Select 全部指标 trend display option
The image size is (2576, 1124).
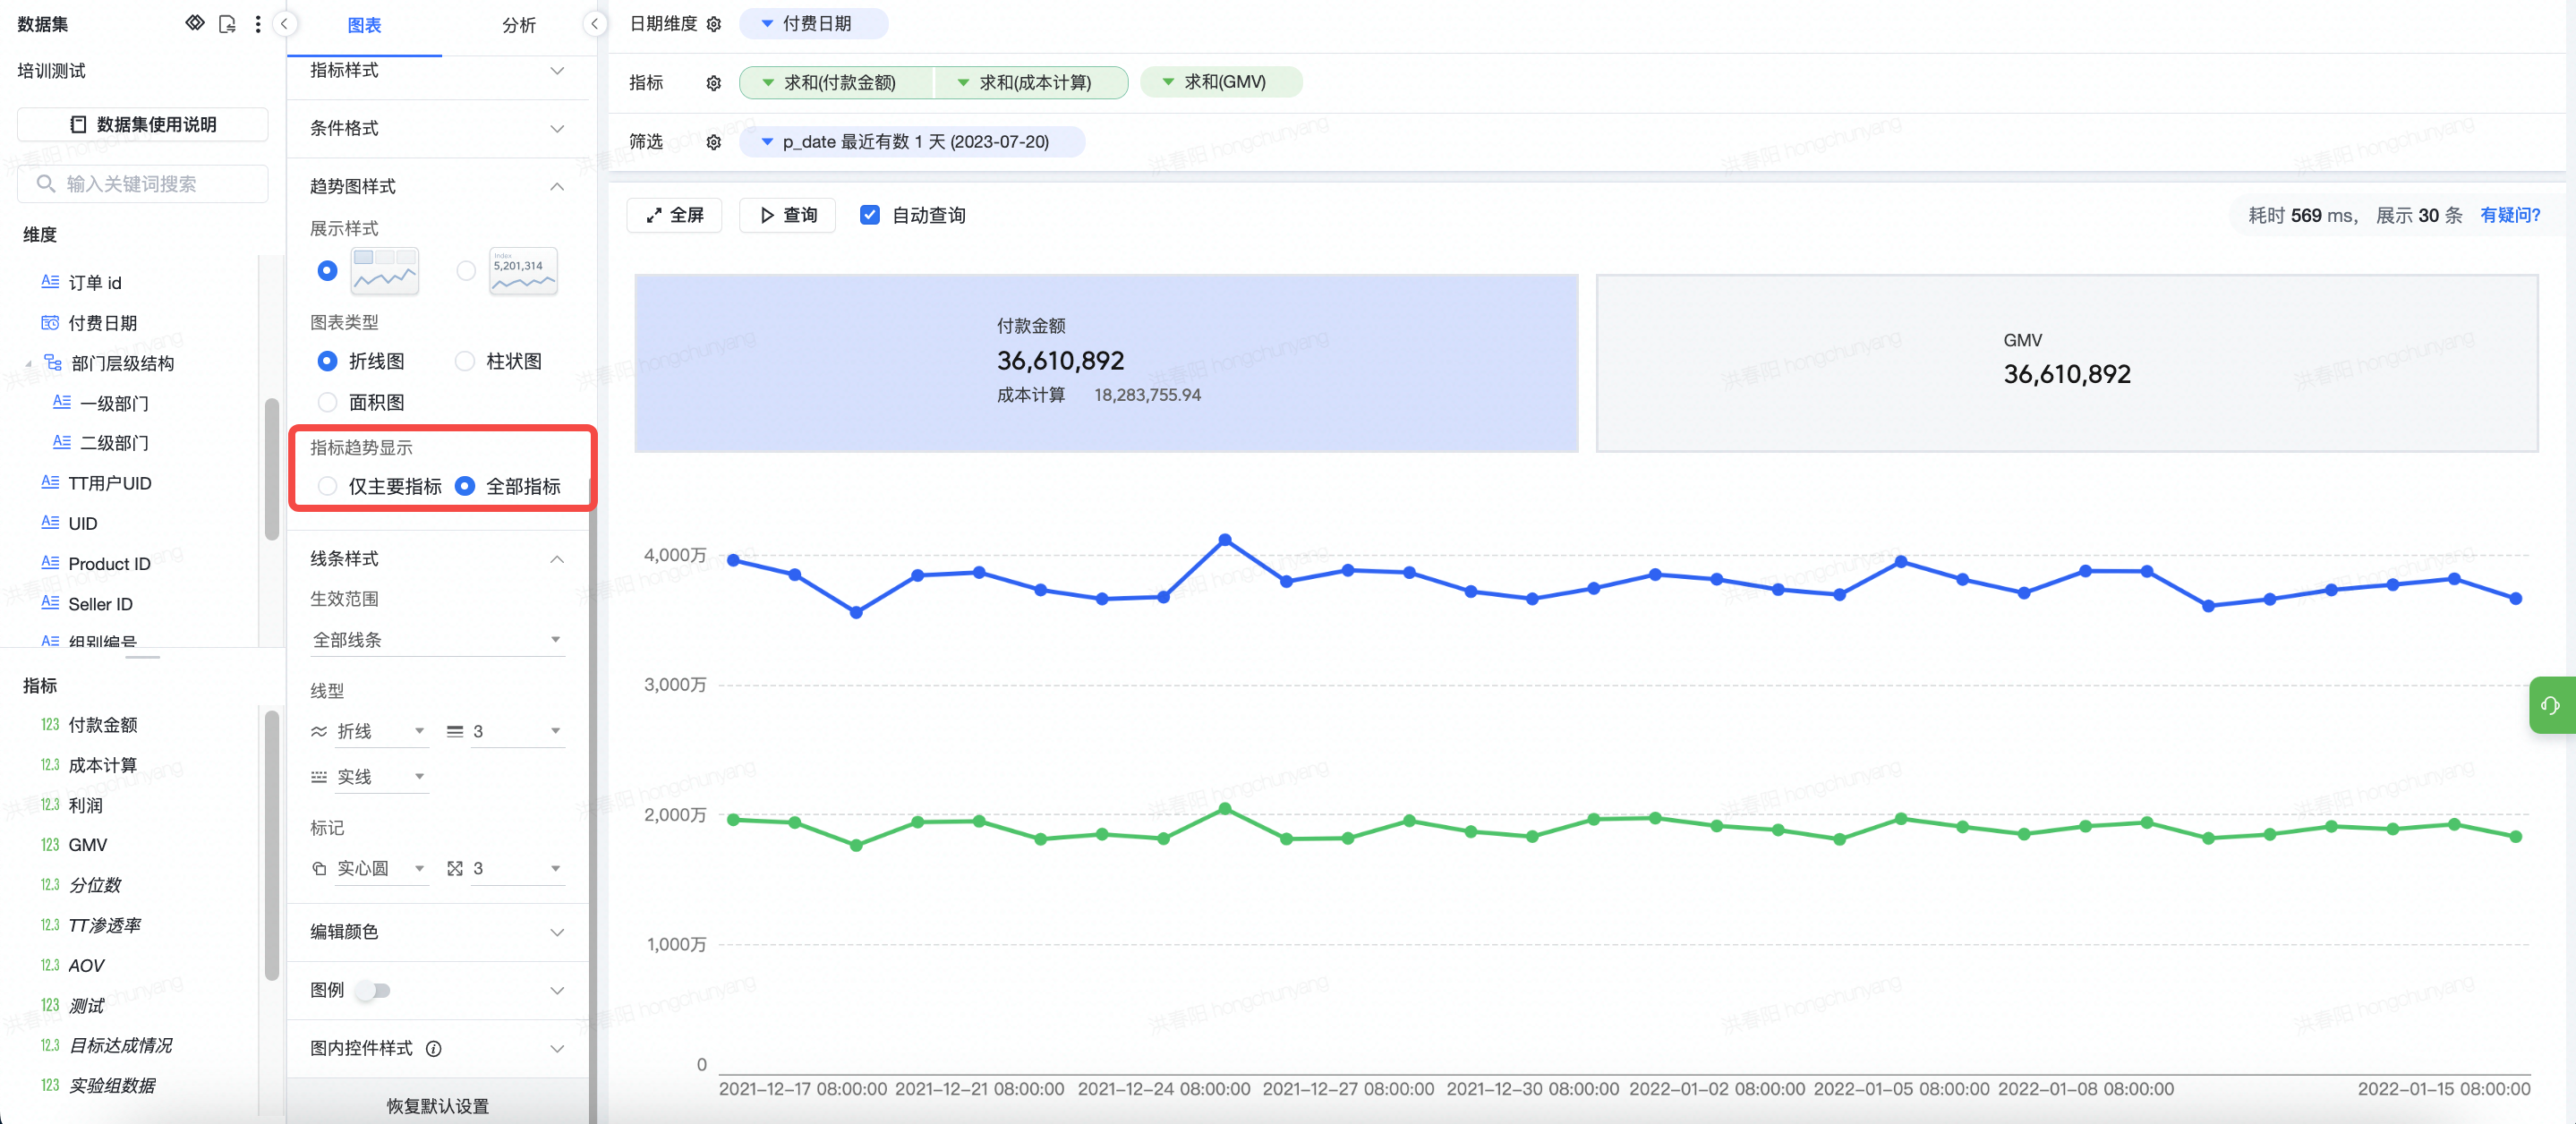click(x=465, y=486)
